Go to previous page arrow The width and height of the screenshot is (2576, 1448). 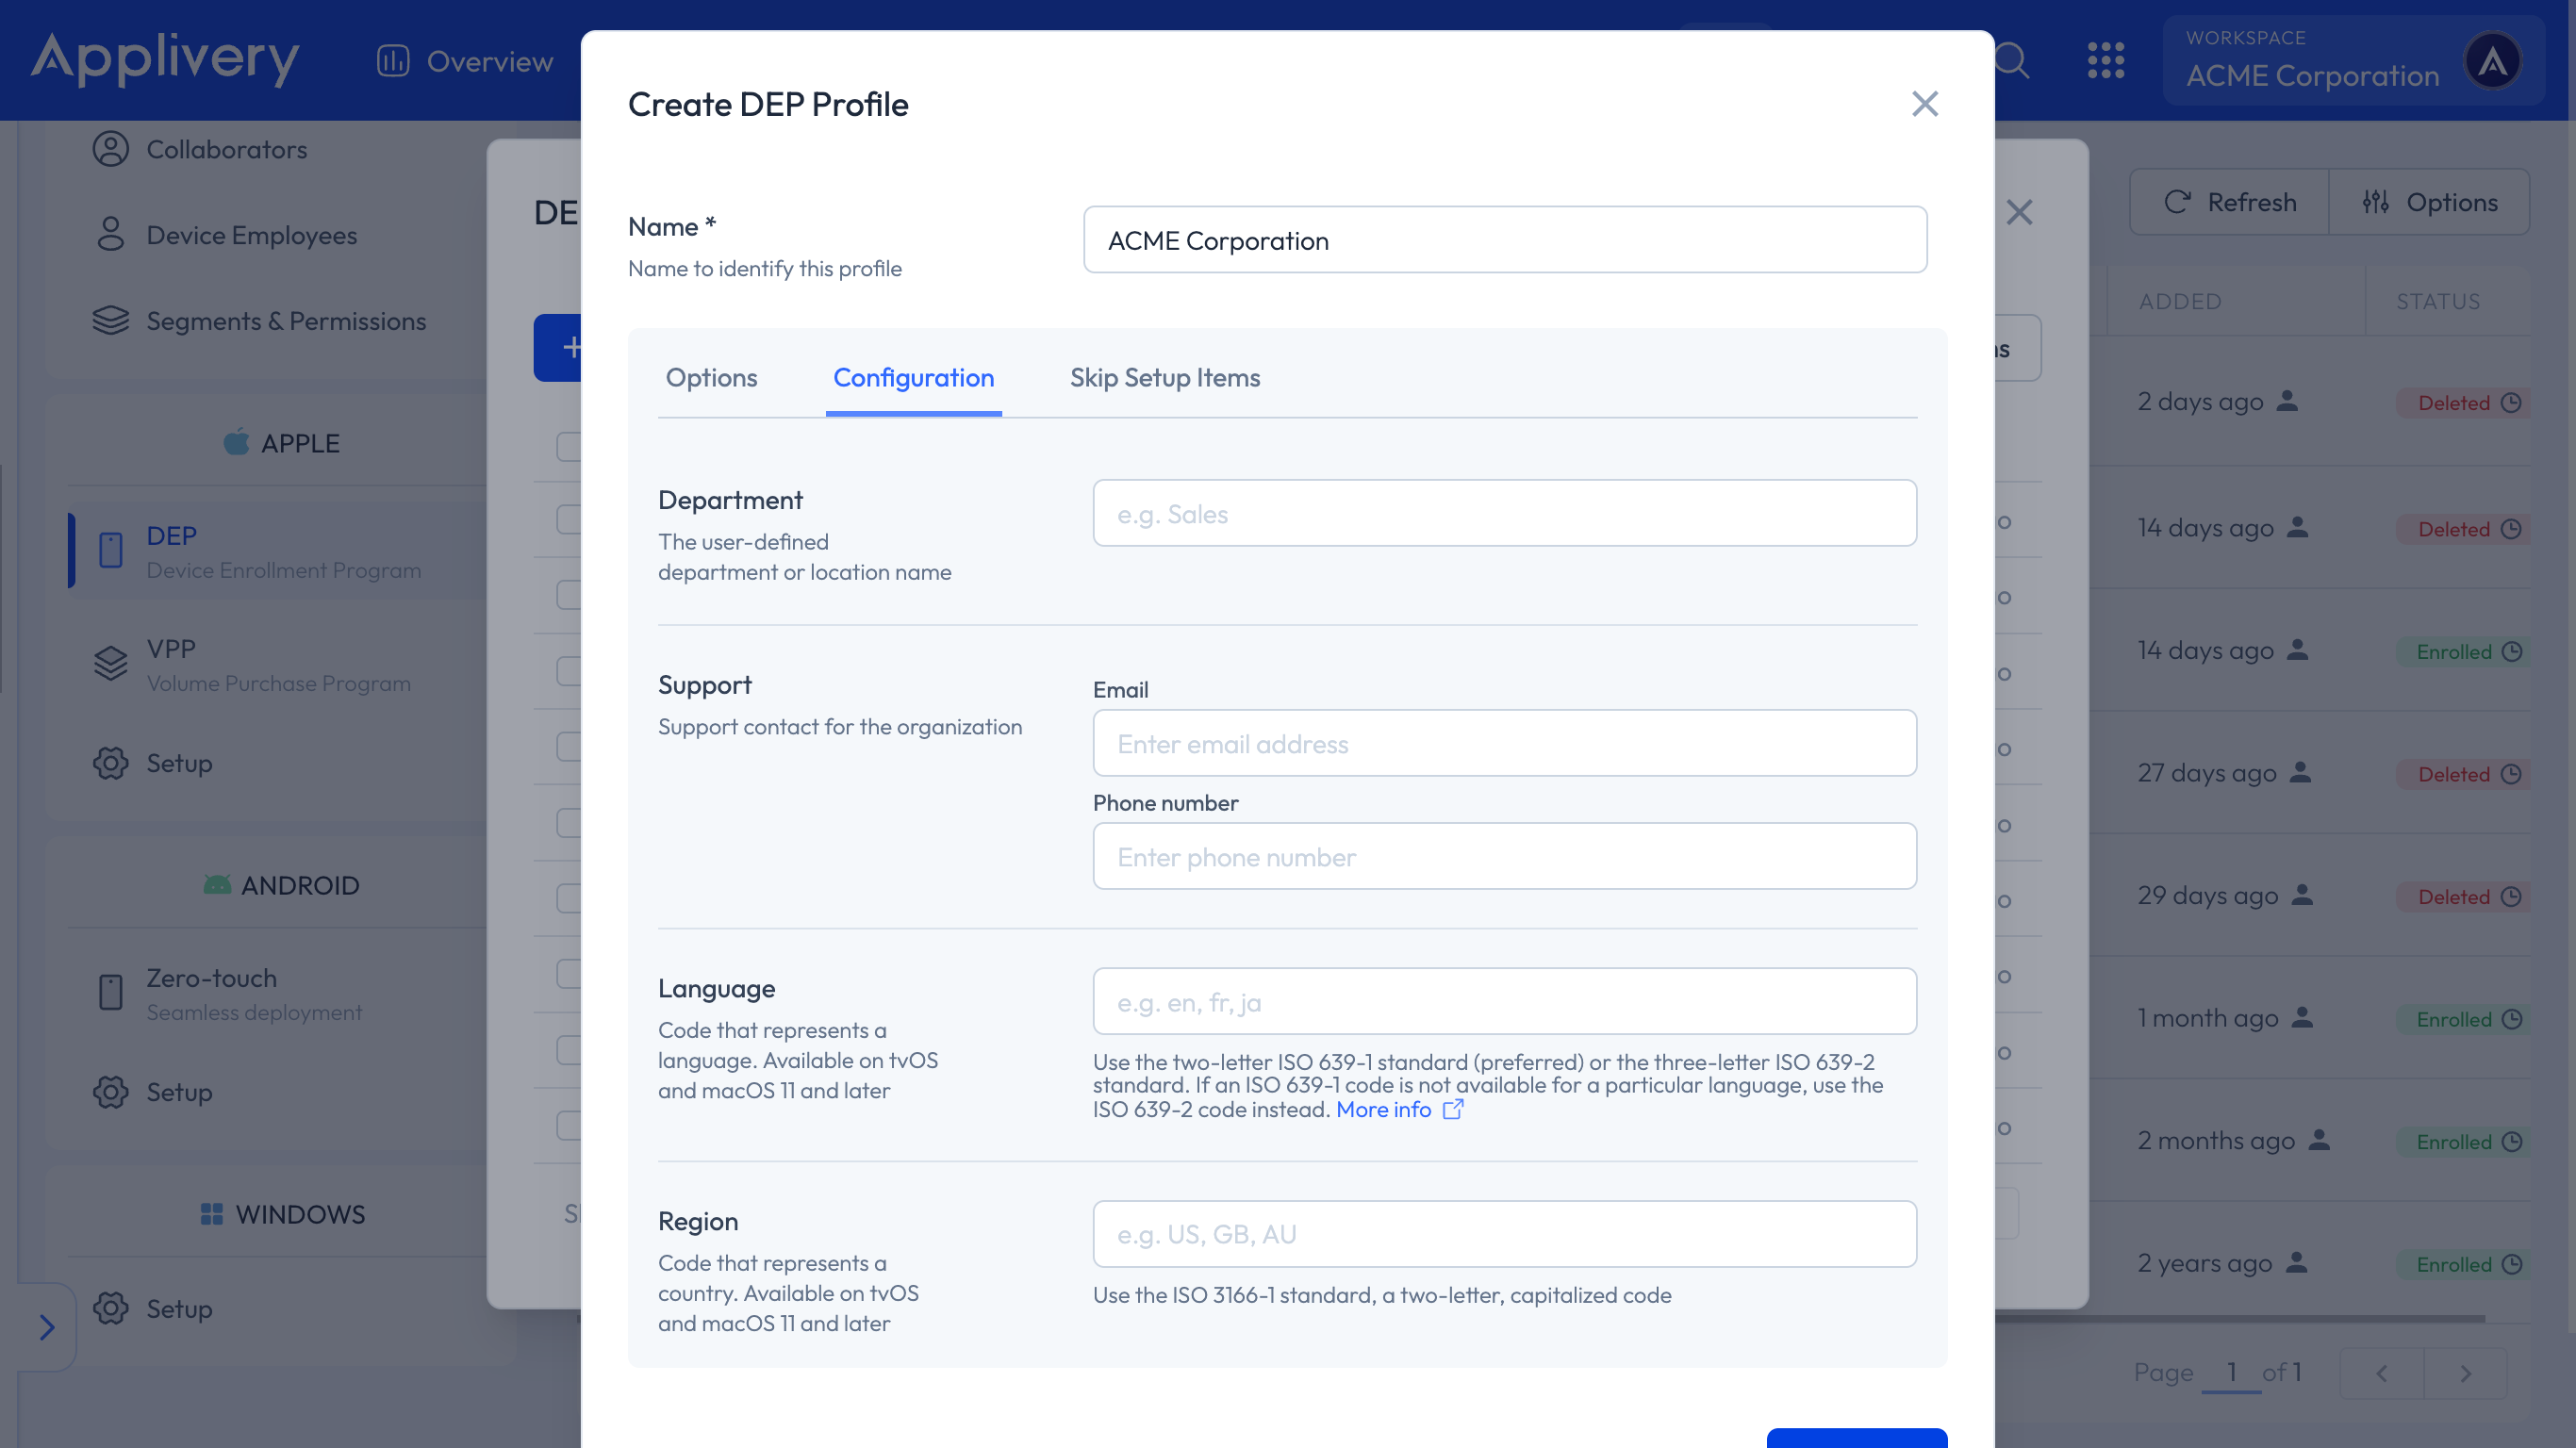coord(2381,1373)
